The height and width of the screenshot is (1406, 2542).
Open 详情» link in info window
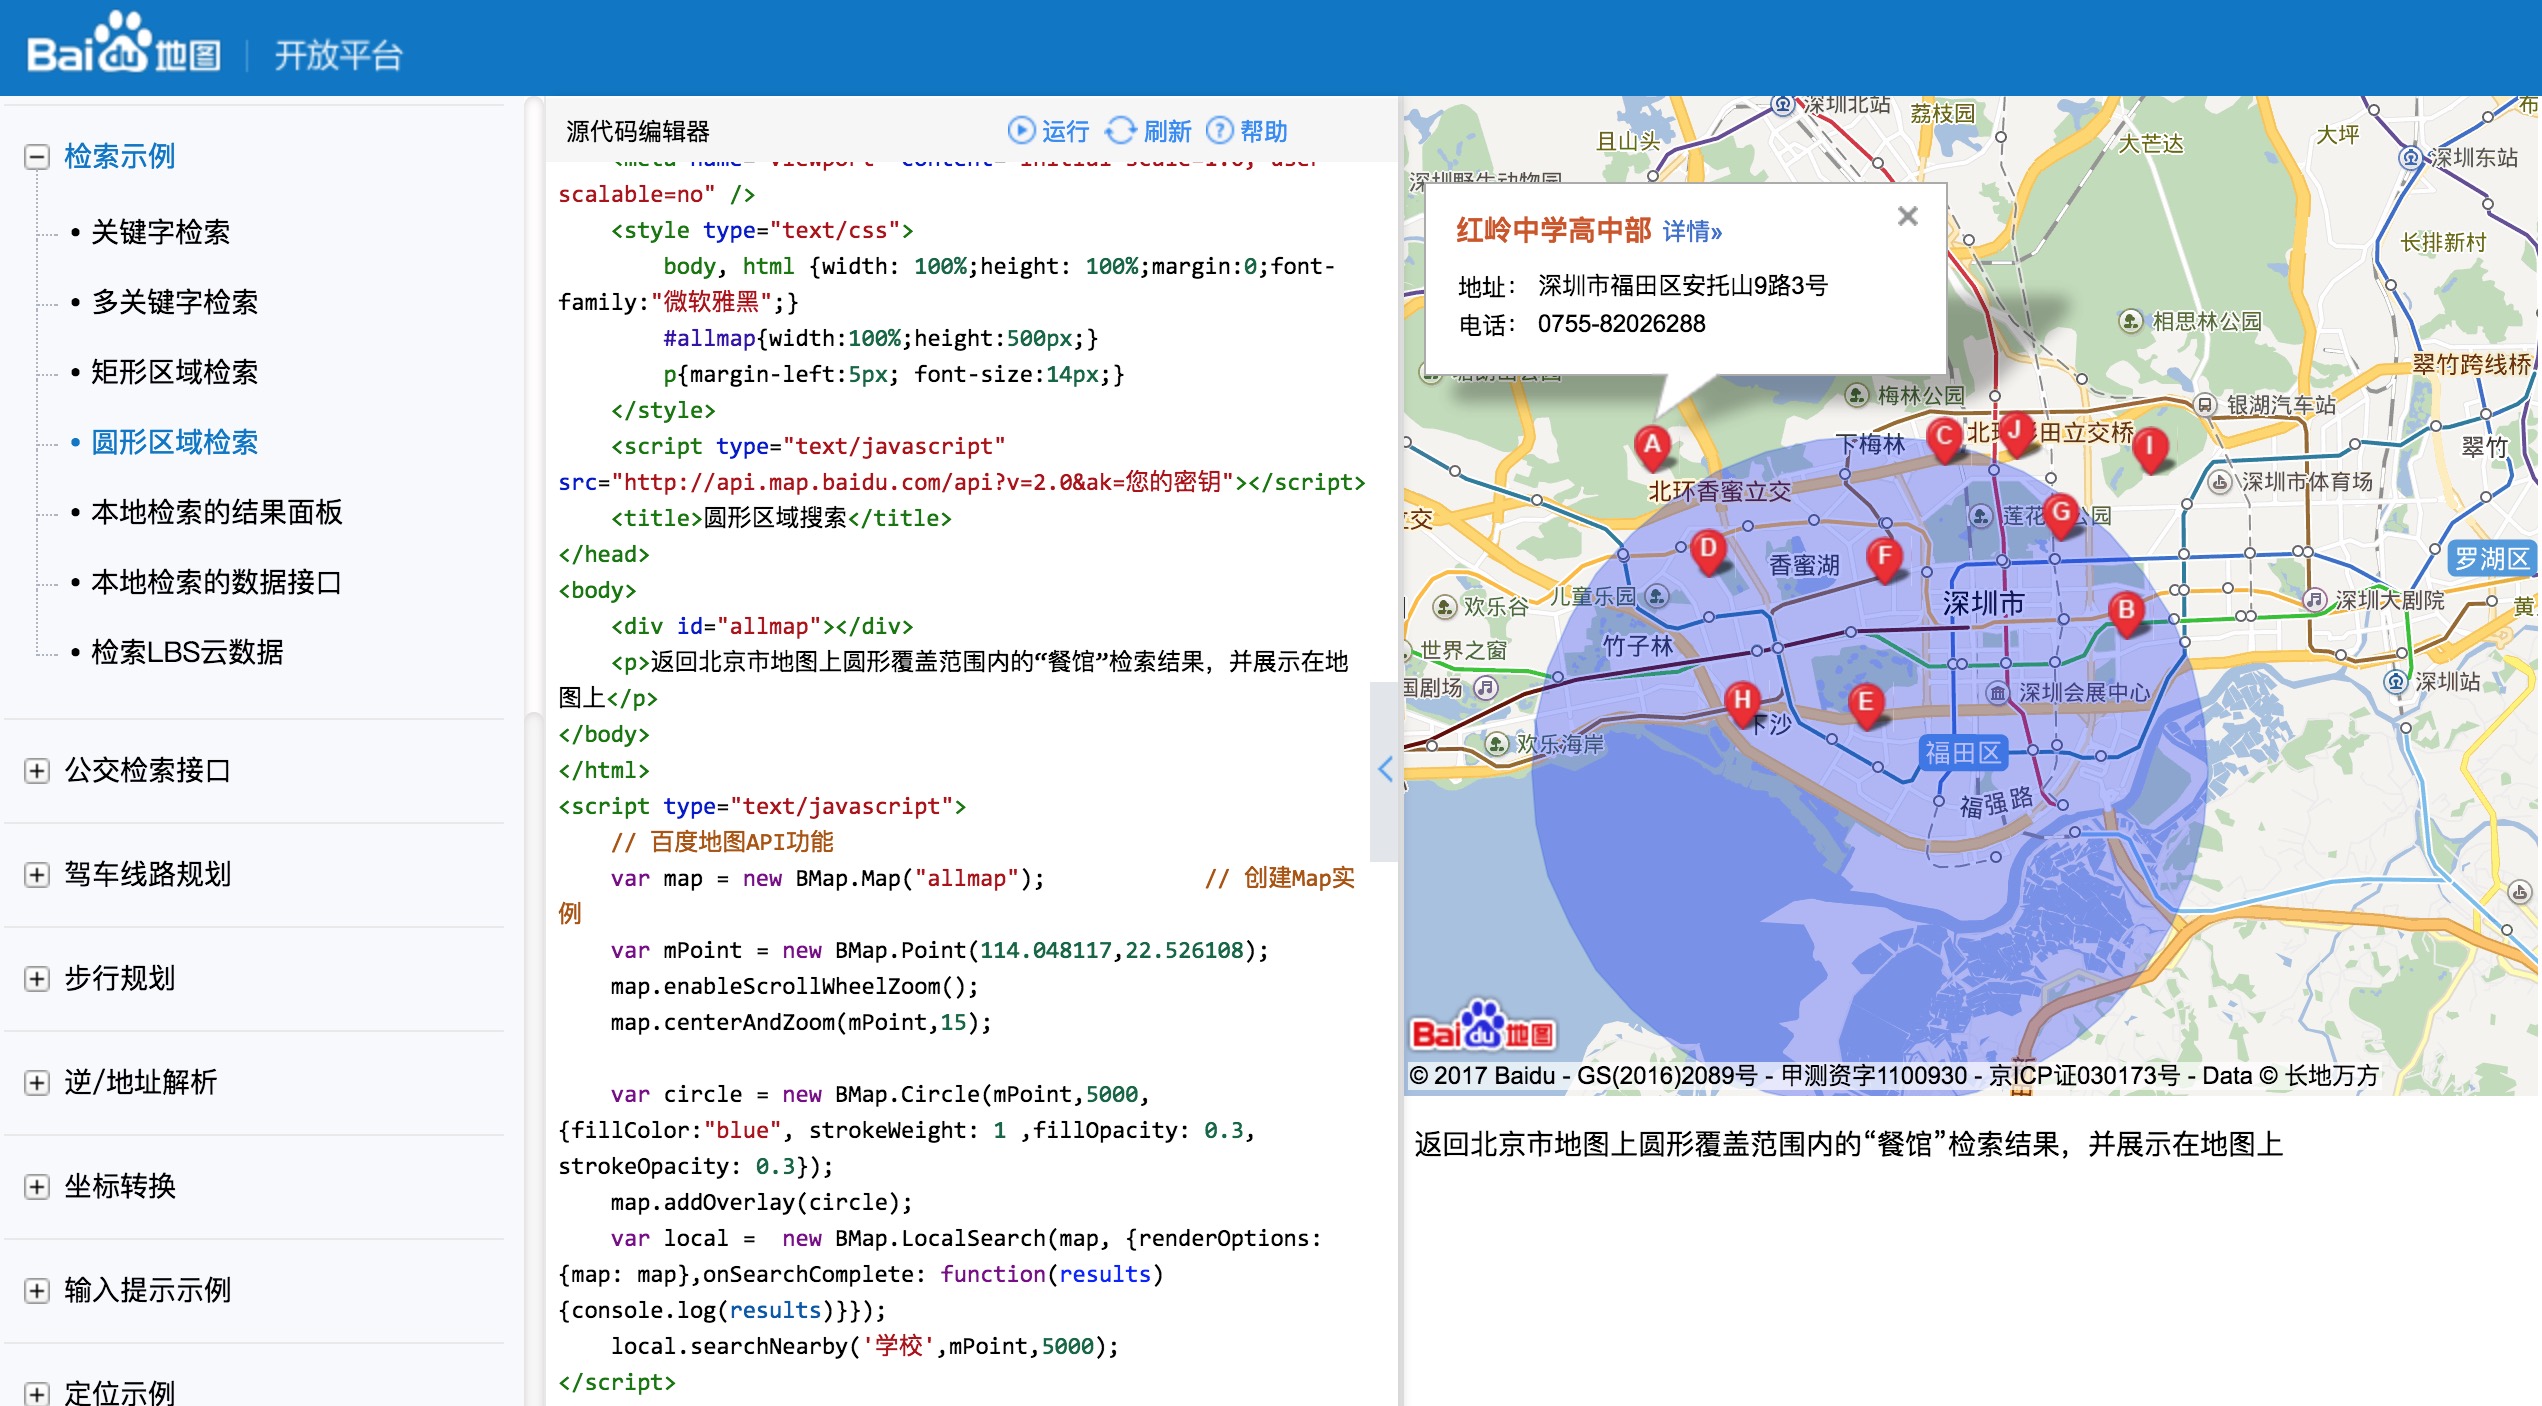click(1692, 231)
